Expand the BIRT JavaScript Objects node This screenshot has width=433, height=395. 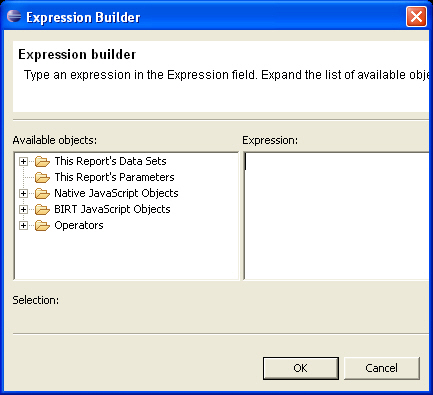[23, 209]
